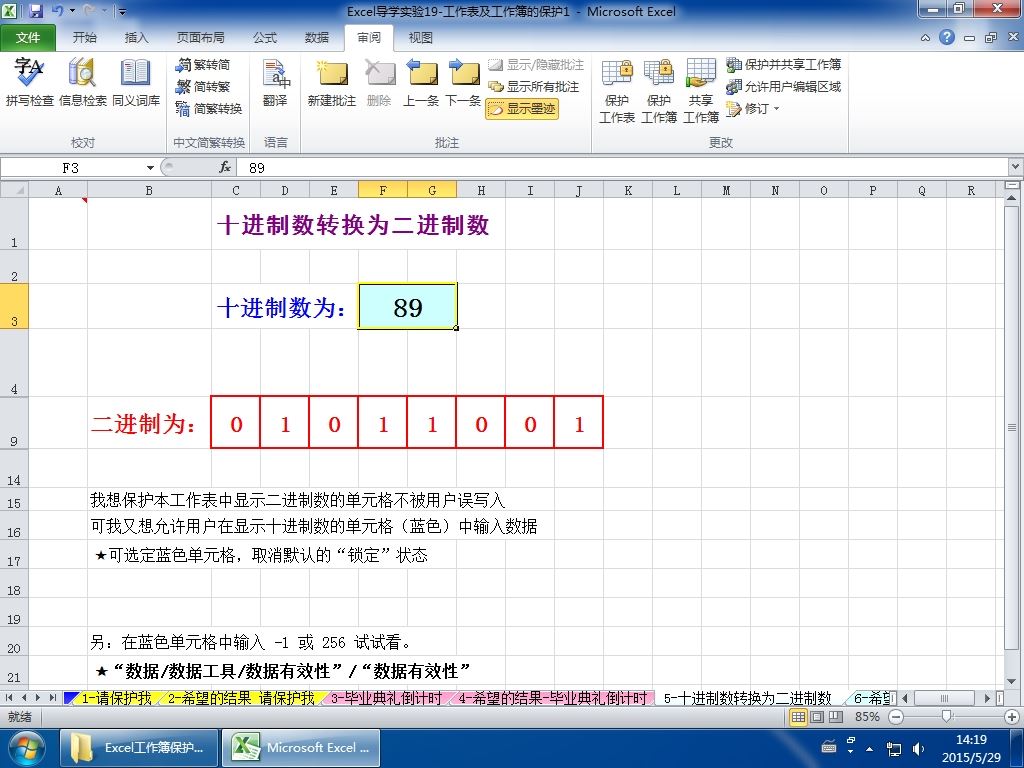Click 保护工作表 protect sheet
1024x768 pixels.
click(x=616, y=90)
